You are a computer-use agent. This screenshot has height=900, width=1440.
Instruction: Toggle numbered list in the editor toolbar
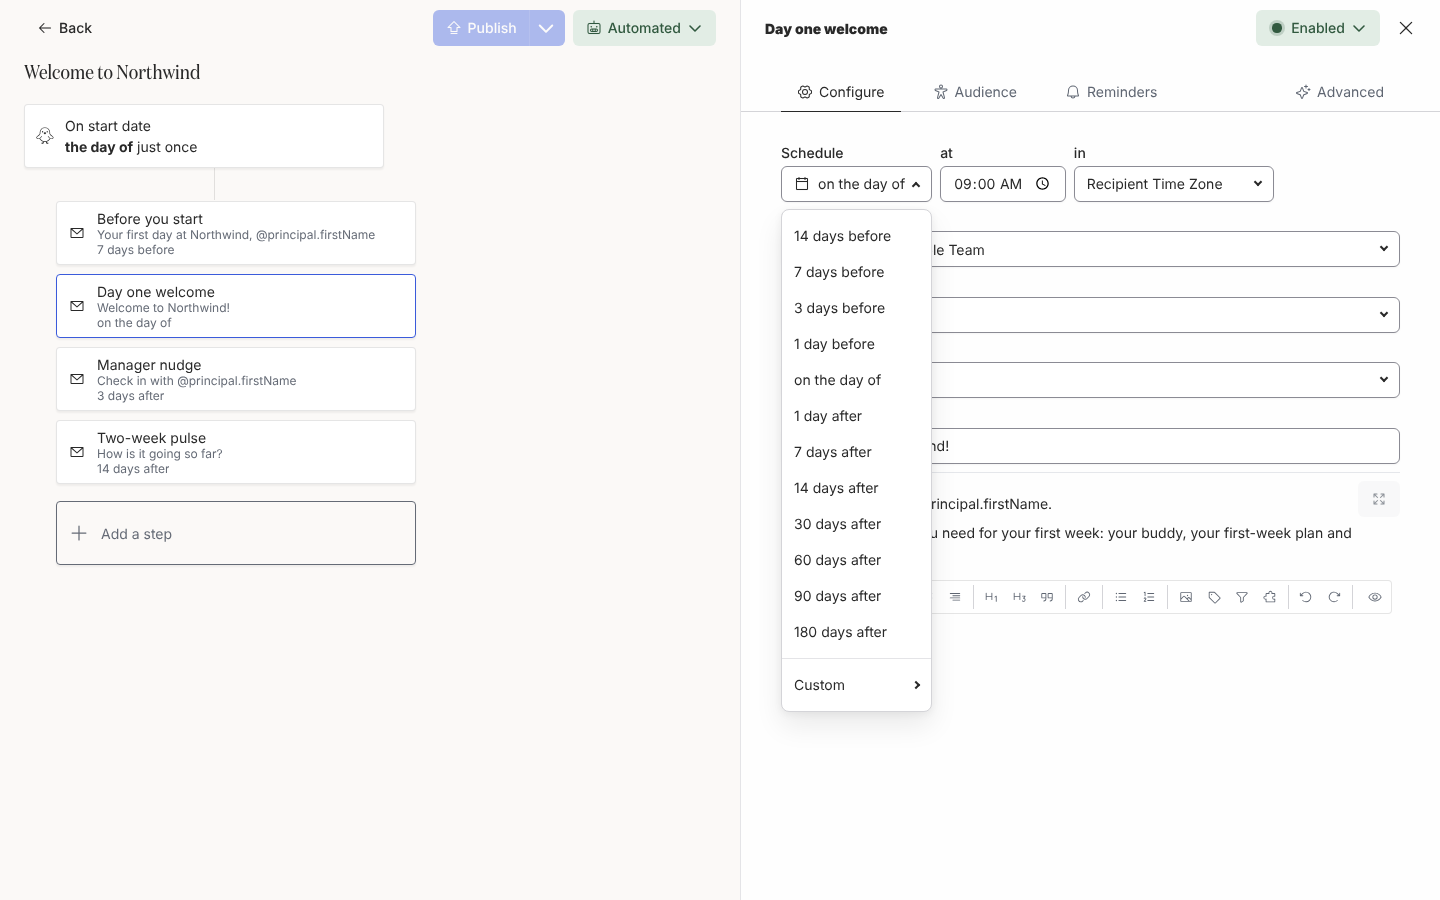1149,597
